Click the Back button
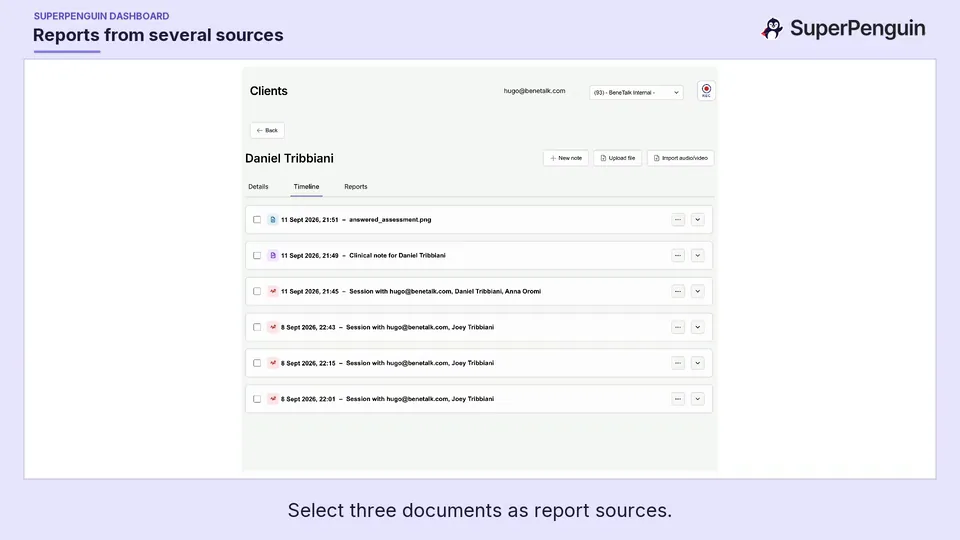960x540 pixels. pyautogui.click(x=267, y=130)
